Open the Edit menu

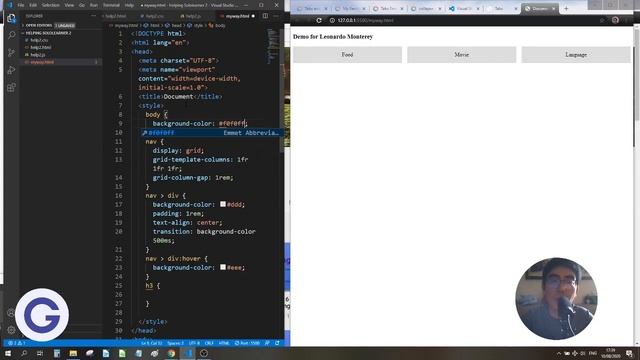[x=33, y=5]
